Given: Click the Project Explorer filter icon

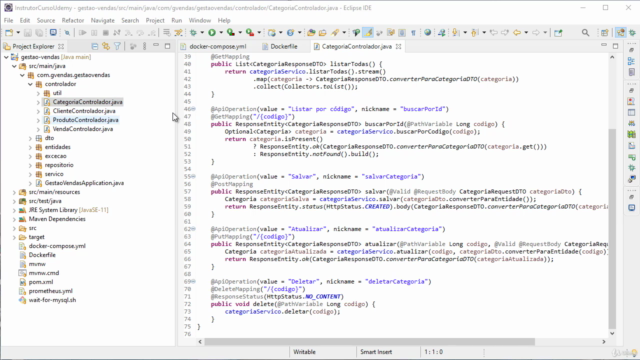Looking at the screenshot, I should point(117,46).
